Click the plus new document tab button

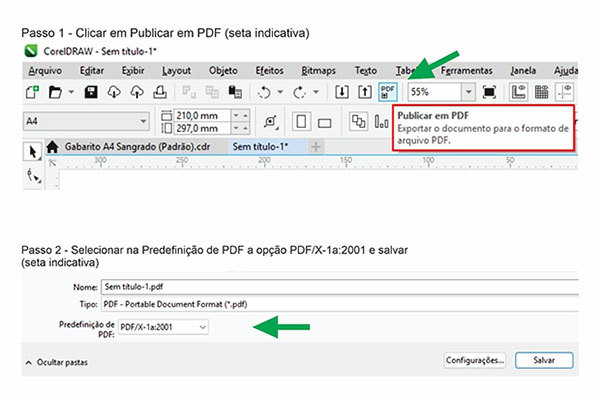(316, 147)
